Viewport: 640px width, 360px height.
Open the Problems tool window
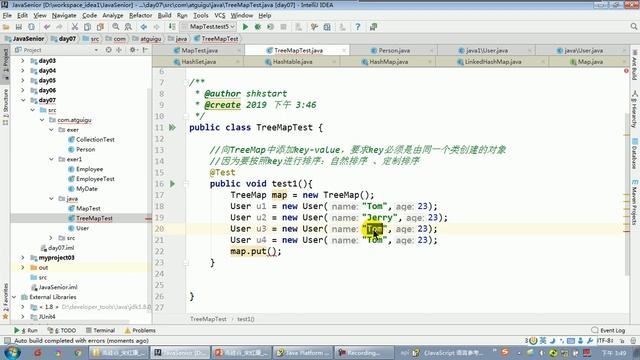click(140, 330)
